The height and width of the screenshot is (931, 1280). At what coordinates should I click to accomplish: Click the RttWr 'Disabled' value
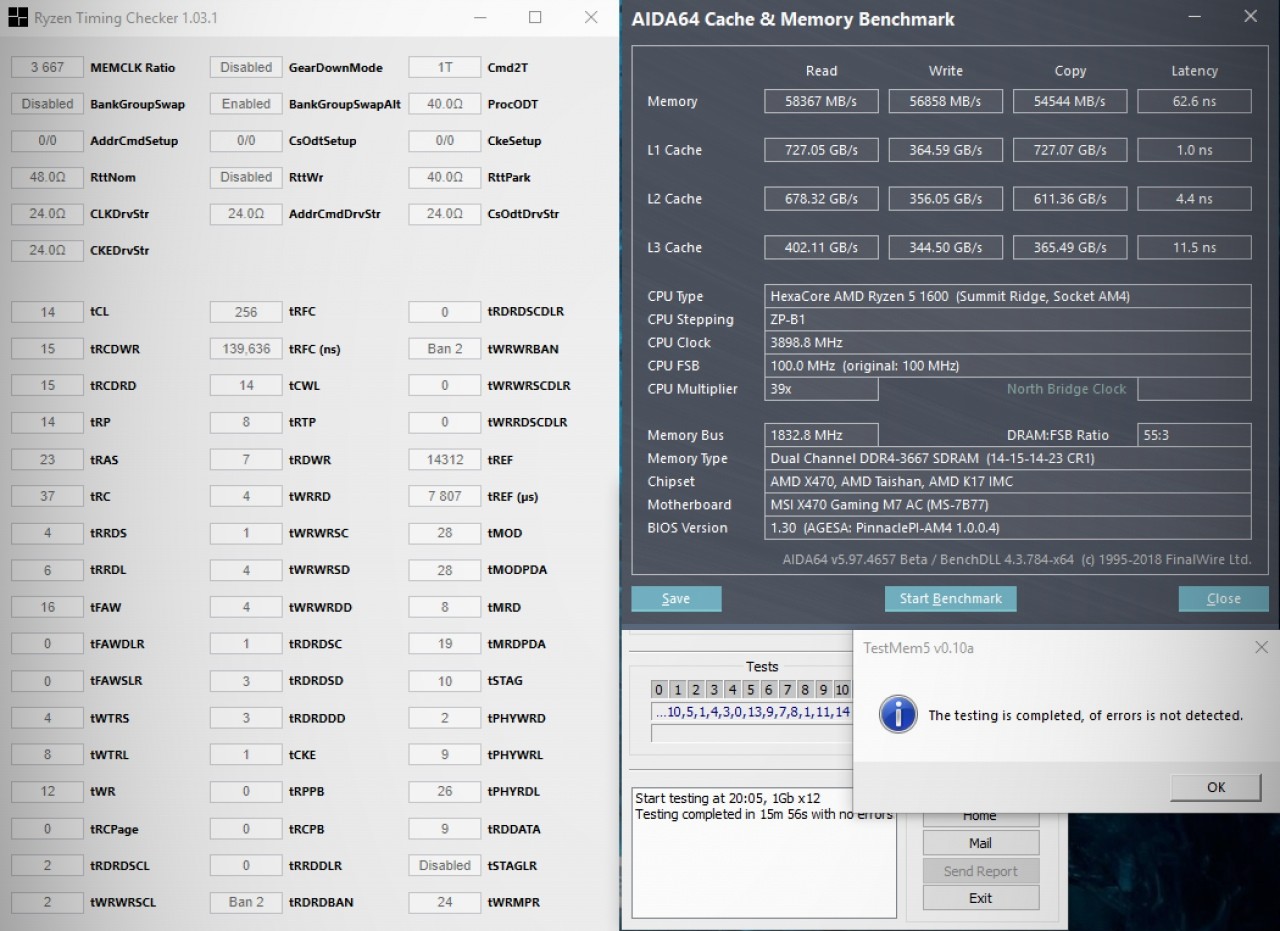tap(246, 177)
